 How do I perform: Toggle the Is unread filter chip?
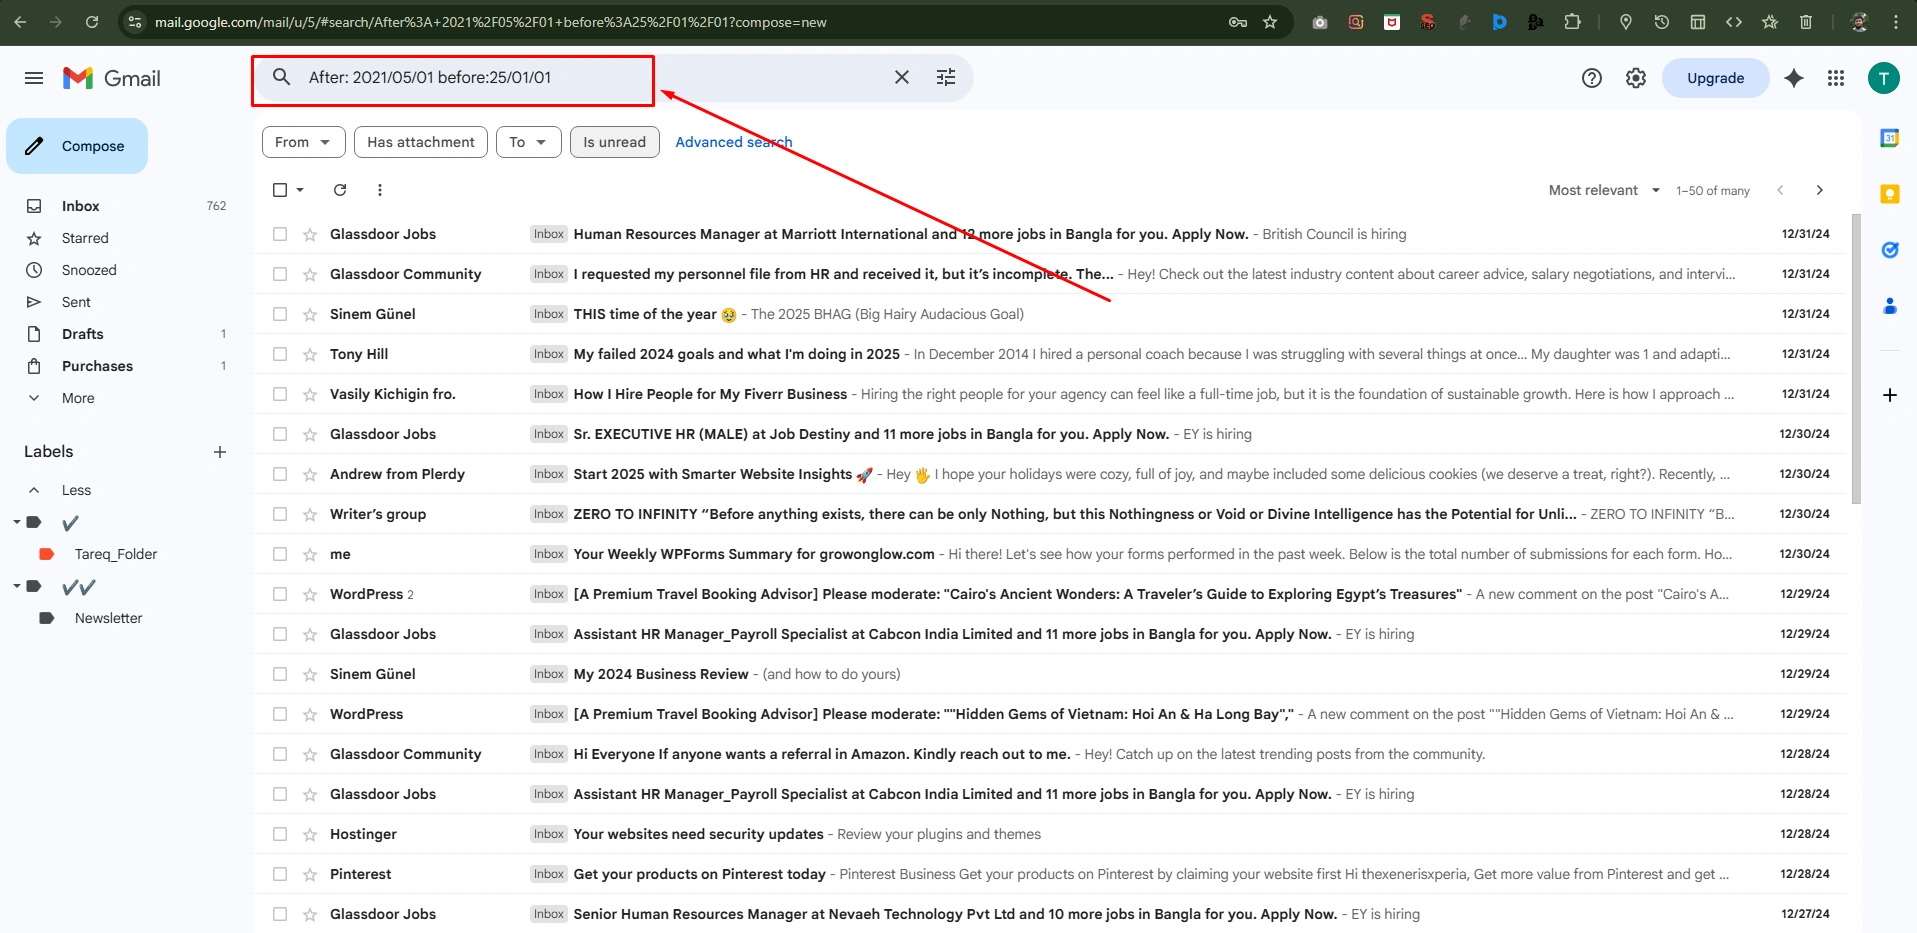point(615,142)
